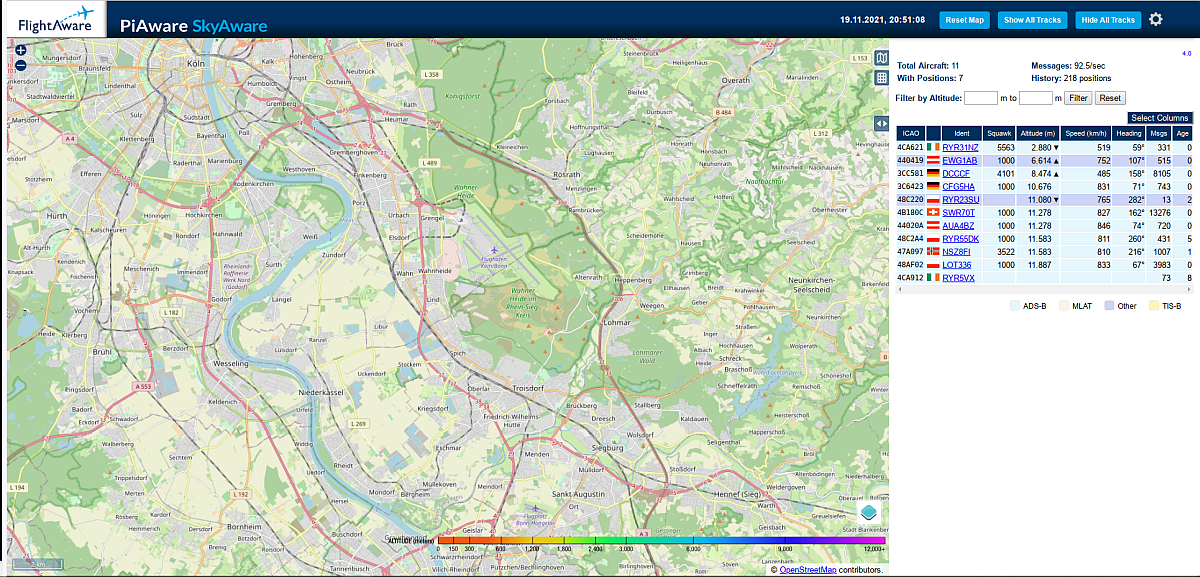The height and width of the screenshot is (577, 1200).
Task: Click the TIS-B legend color swatch
Action: tap(1155, 306)
